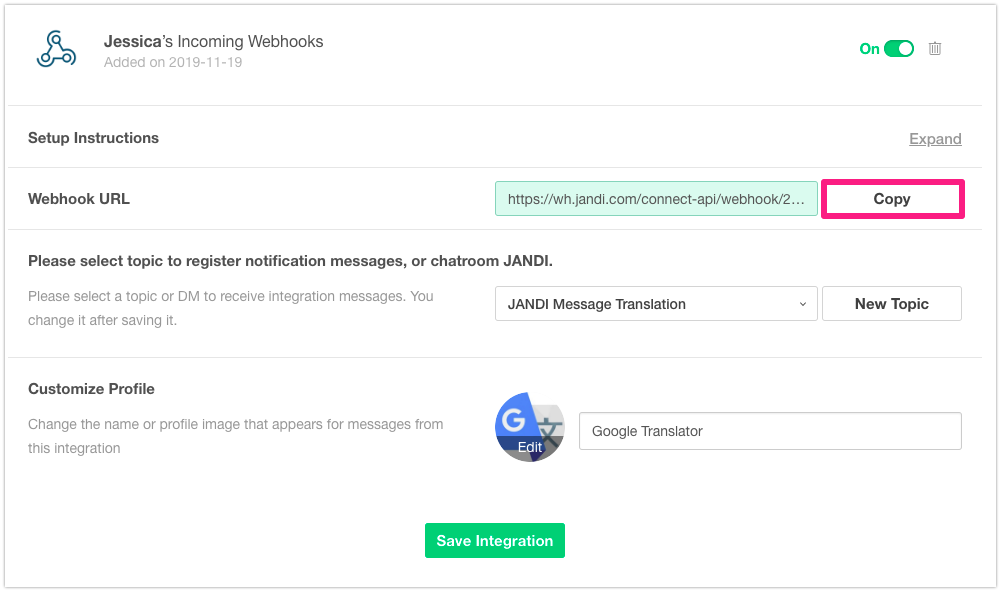Screen dimensions: 1001x592
Task: Click the Added on 2019-11-19 date text
Action: [x=172, y=62]
